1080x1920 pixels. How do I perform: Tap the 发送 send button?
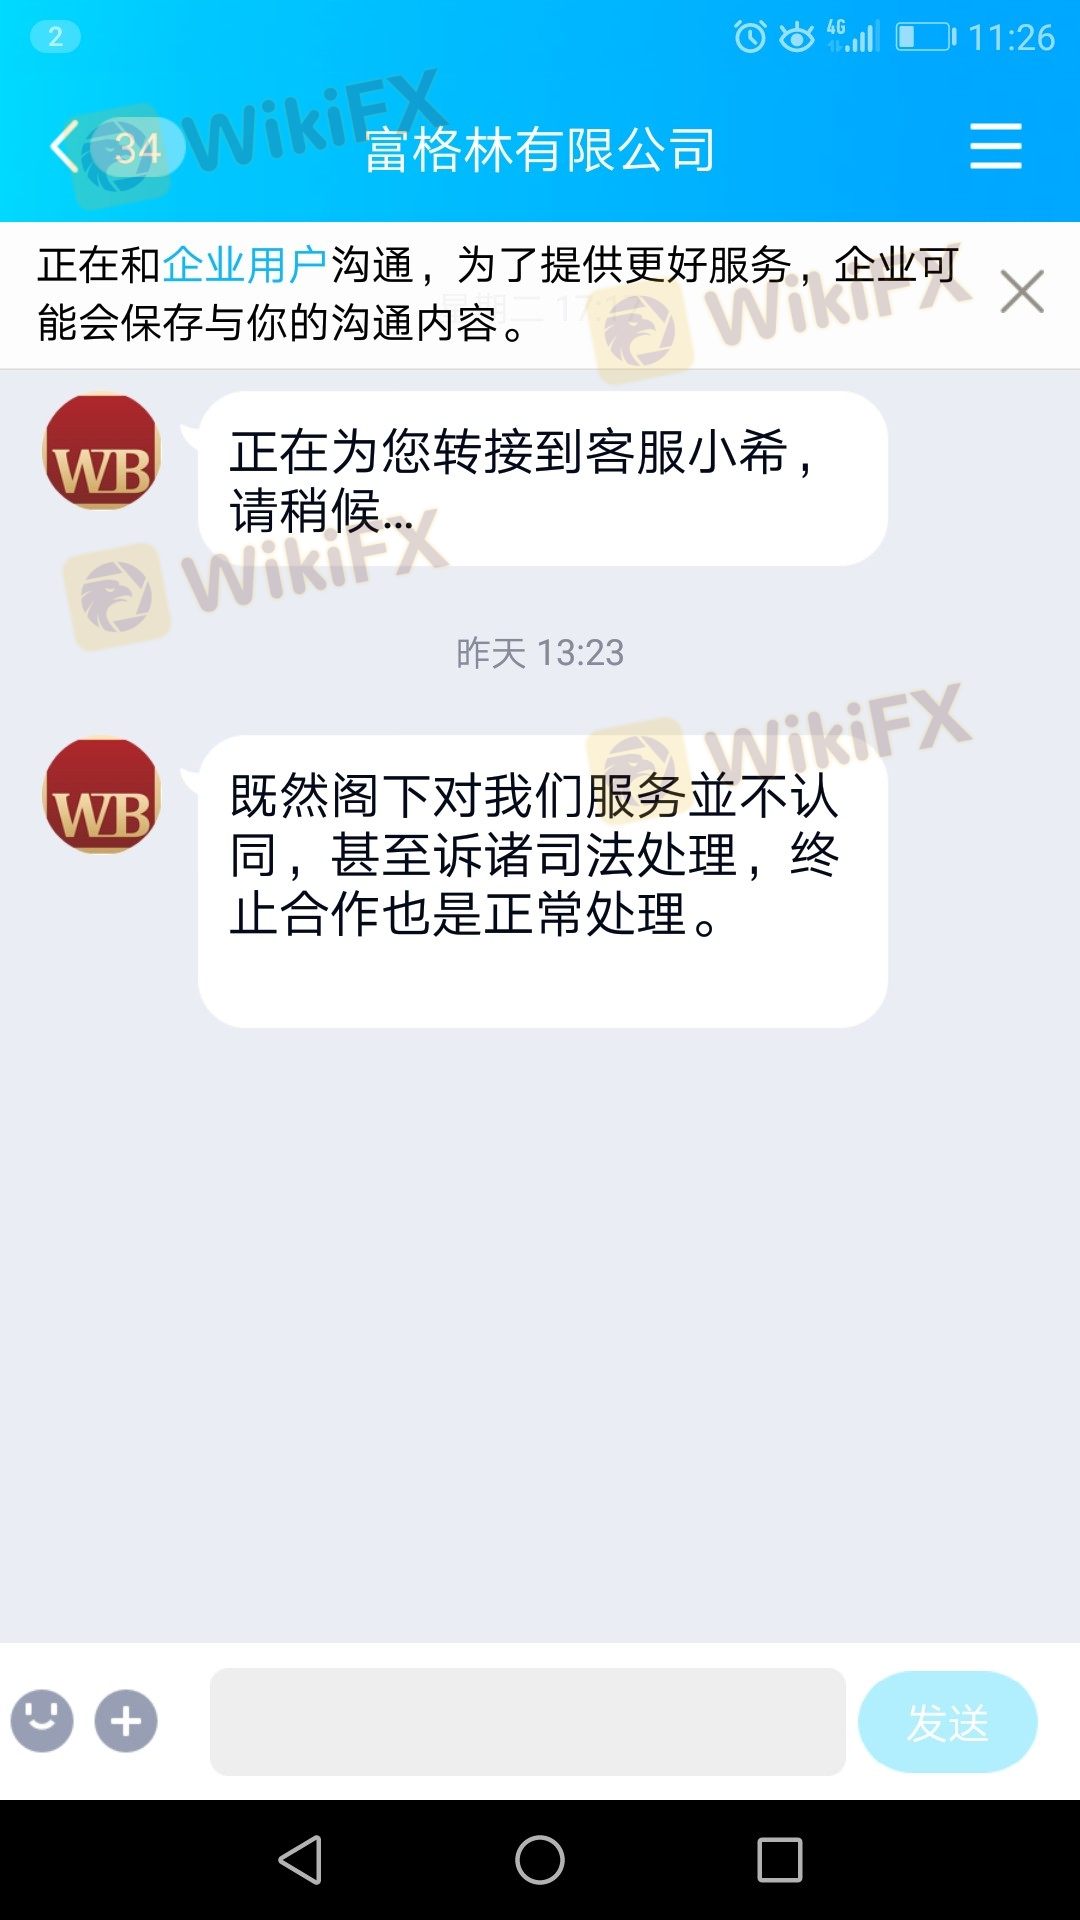coord(948,1721)
